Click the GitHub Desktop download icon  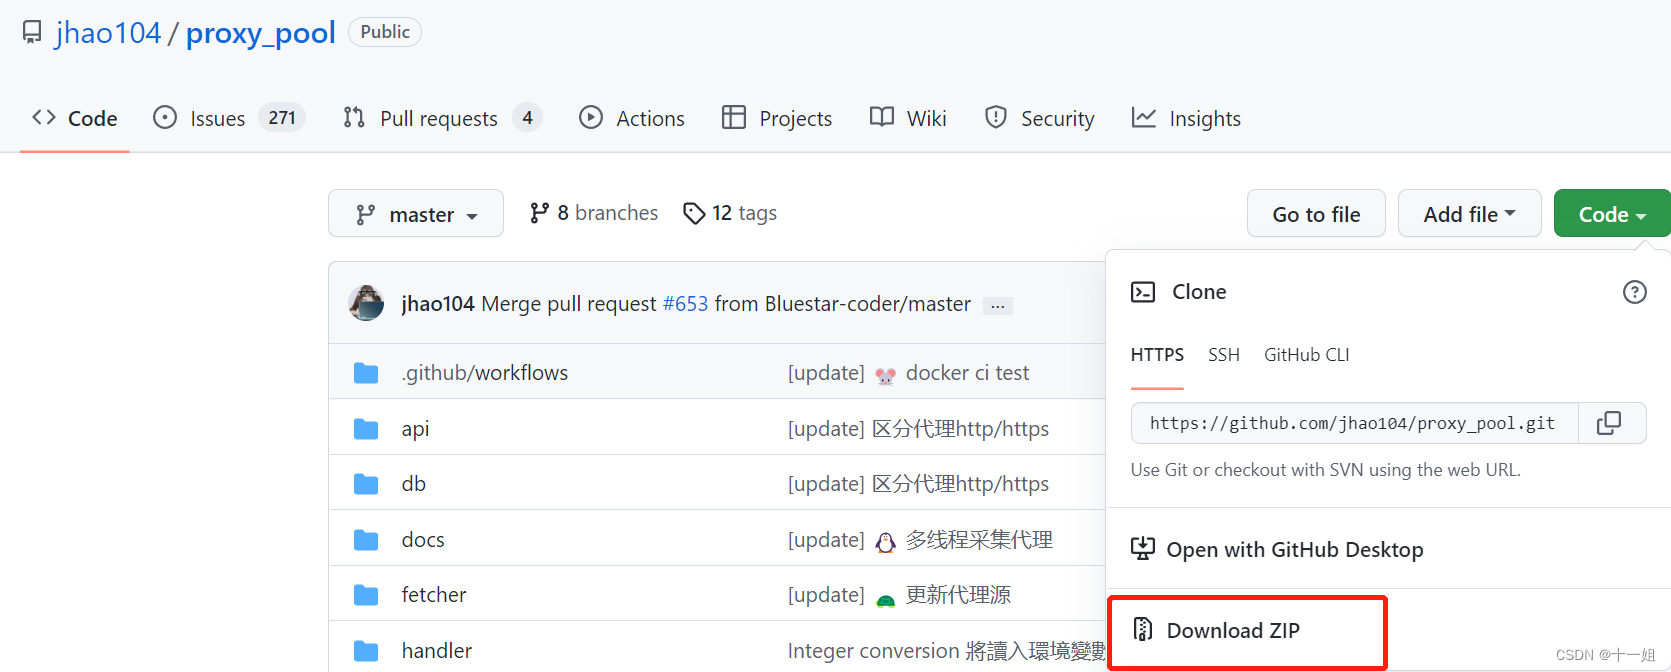point(1142,549)
